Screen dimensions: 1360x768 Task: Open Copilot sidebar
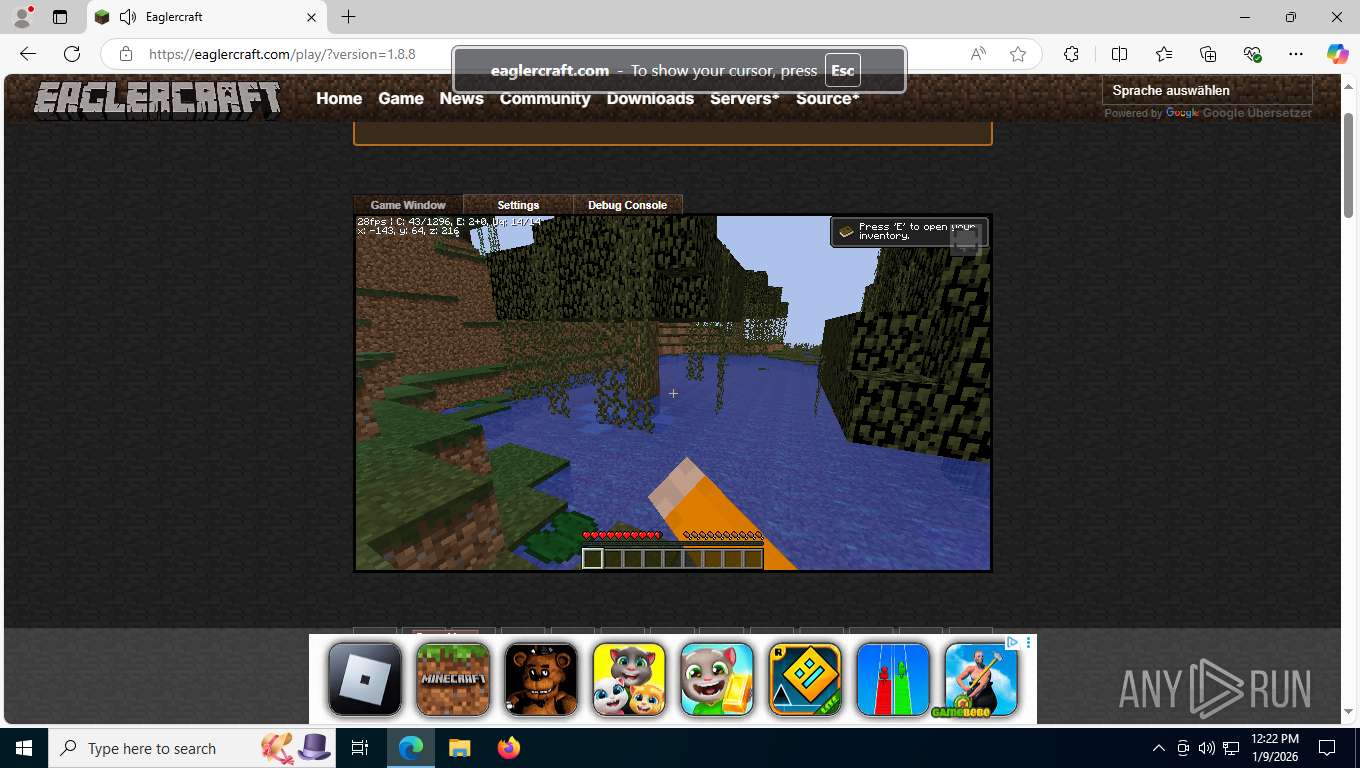click(1338, 54)
